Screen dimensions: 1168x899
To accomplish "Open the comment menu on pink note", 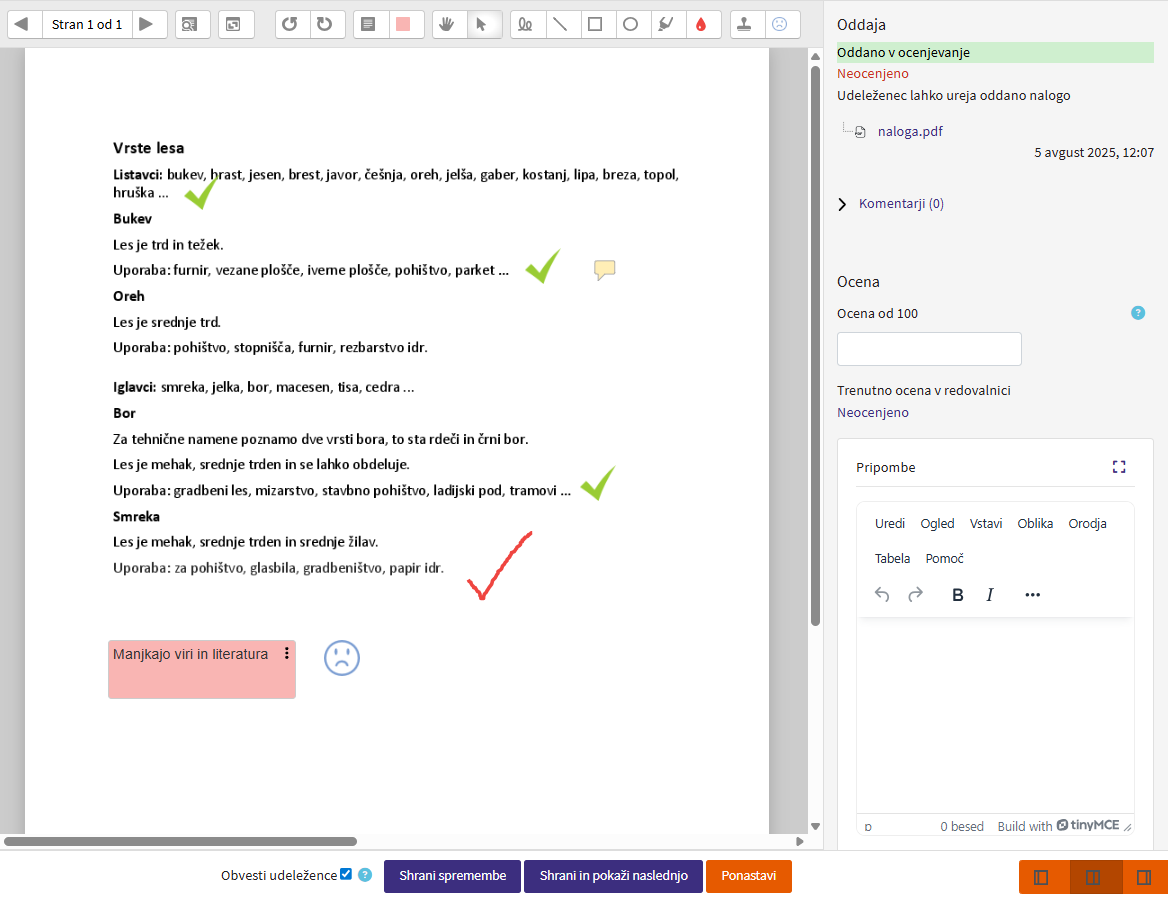I will tap(287, 653).
